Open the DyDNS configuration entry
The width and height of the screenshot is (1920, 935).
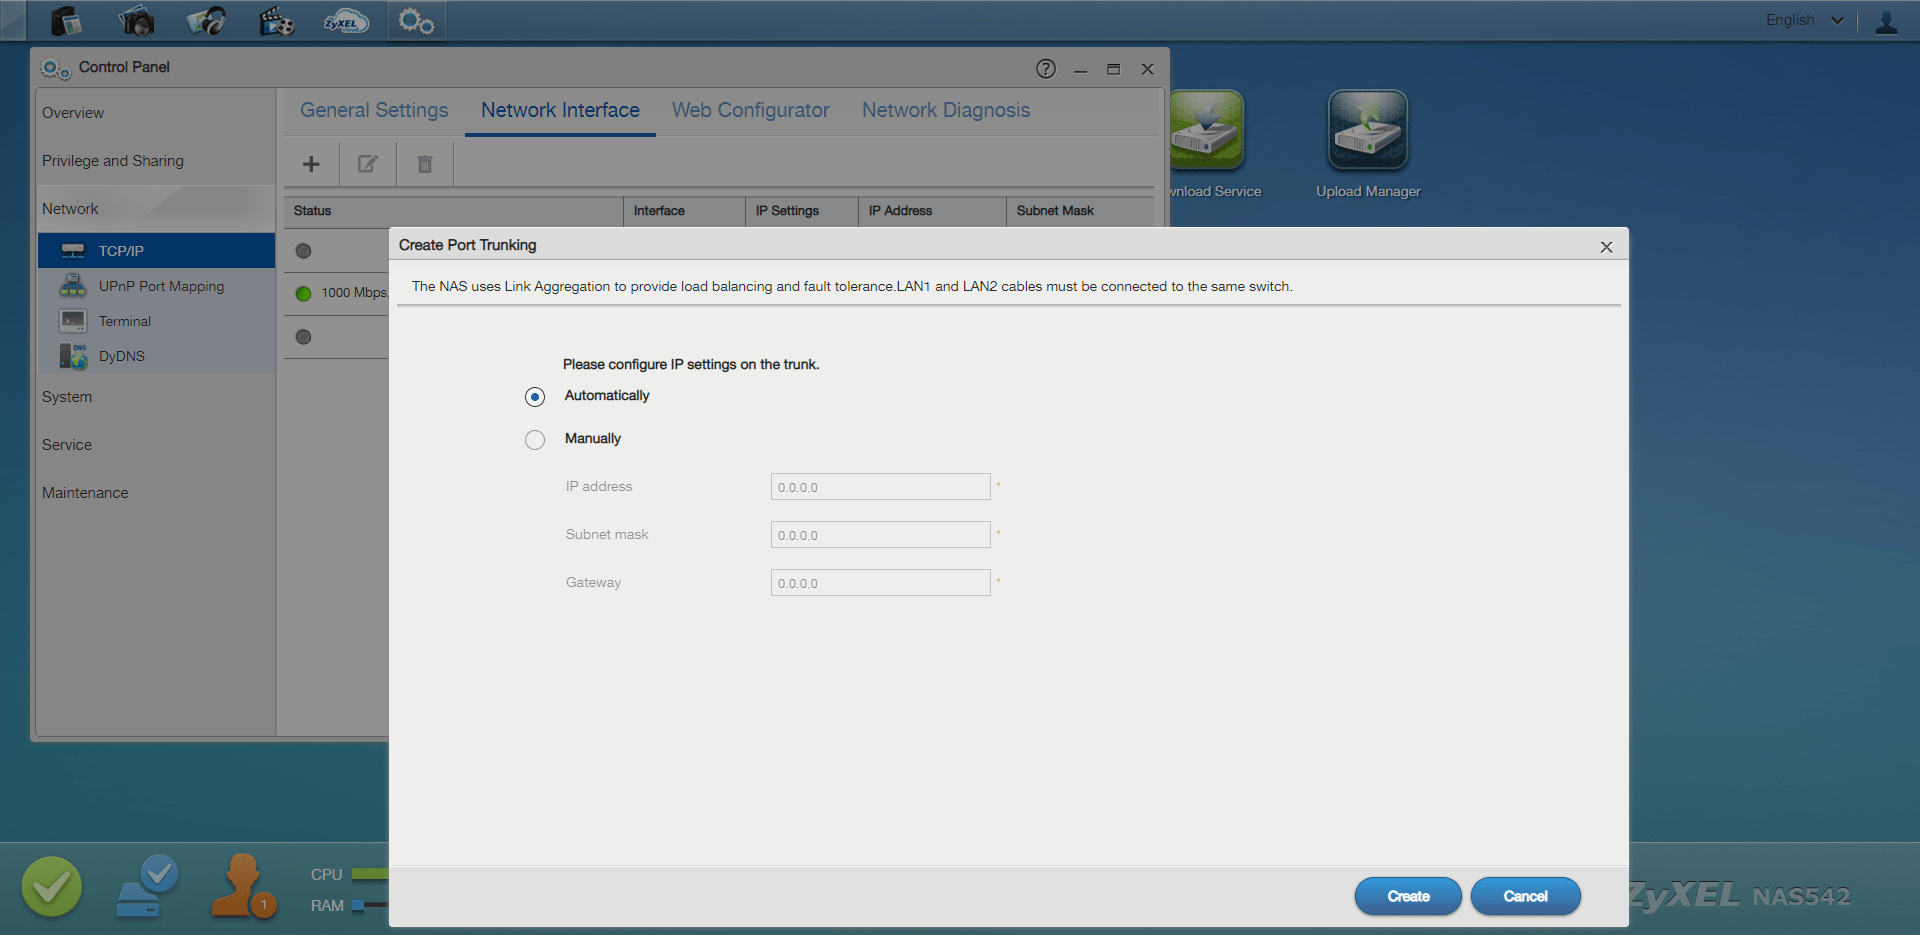pos(121,356)
